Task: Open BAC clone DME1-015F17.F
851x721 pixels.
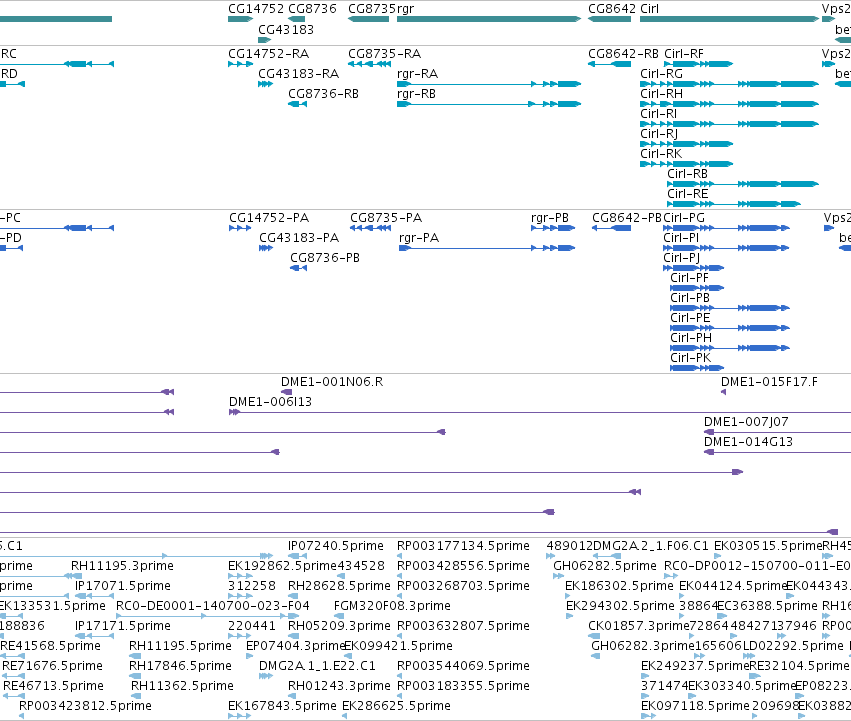Action: pyautogui.click(x=769, y=383)
